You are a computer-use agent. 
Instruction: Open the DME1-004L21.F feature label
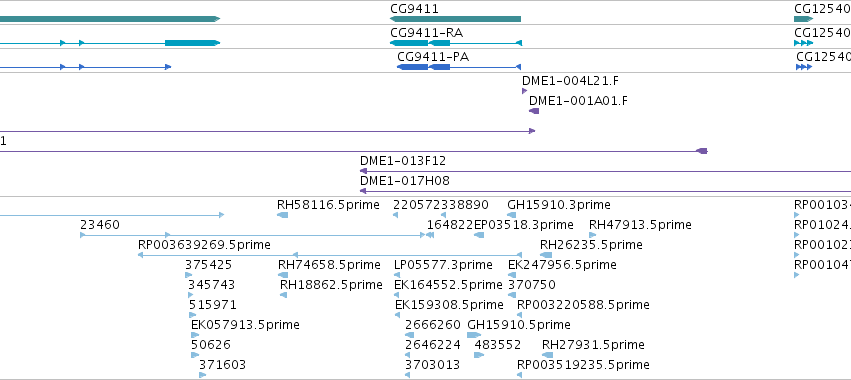pos(570,81)
